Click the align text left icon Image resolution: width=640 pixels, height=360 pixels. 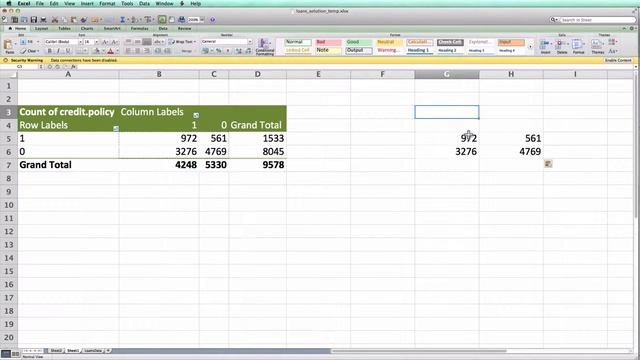click(x=129, y=51)
